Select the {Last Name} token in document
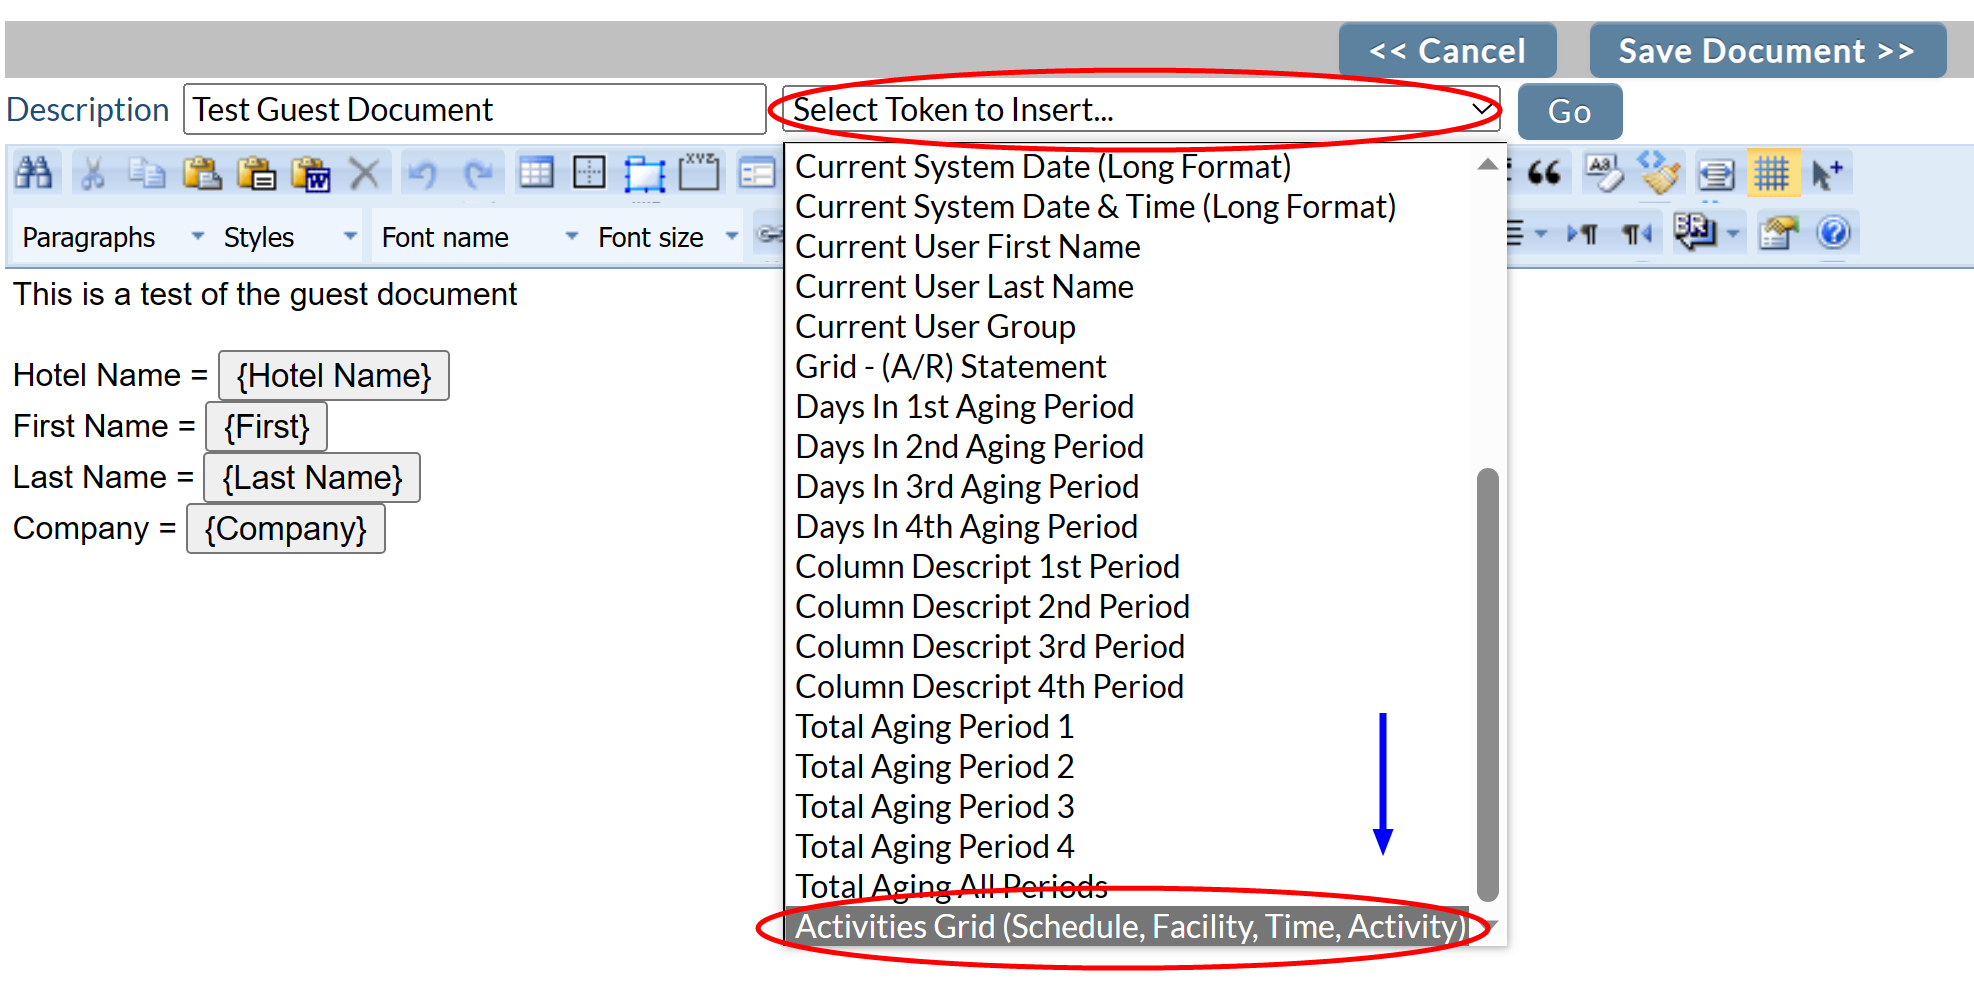1974x981 pixels. click(x=312, y=477)
